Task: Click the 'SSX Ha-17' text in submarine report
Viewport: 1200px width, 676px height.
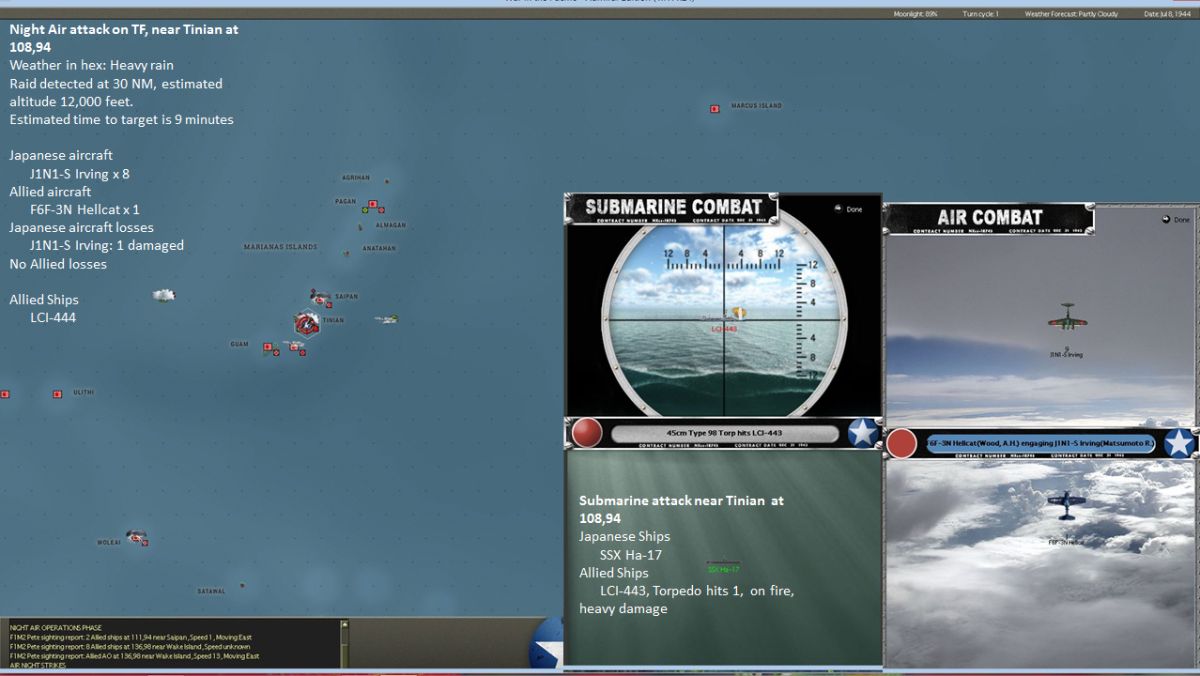Action: pos(631,555)
